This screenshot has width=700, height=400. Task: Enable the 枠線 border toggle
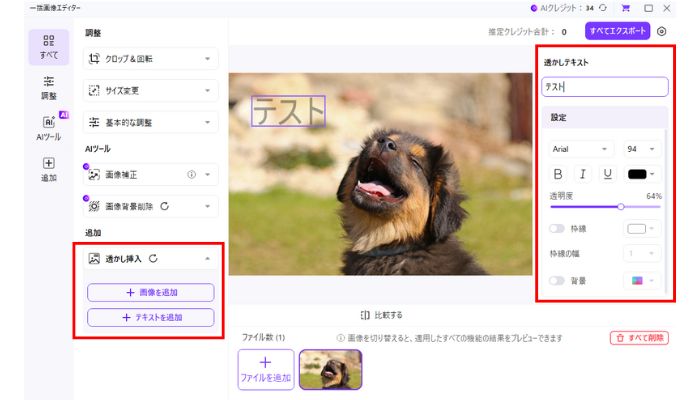[x=556, y=228]
